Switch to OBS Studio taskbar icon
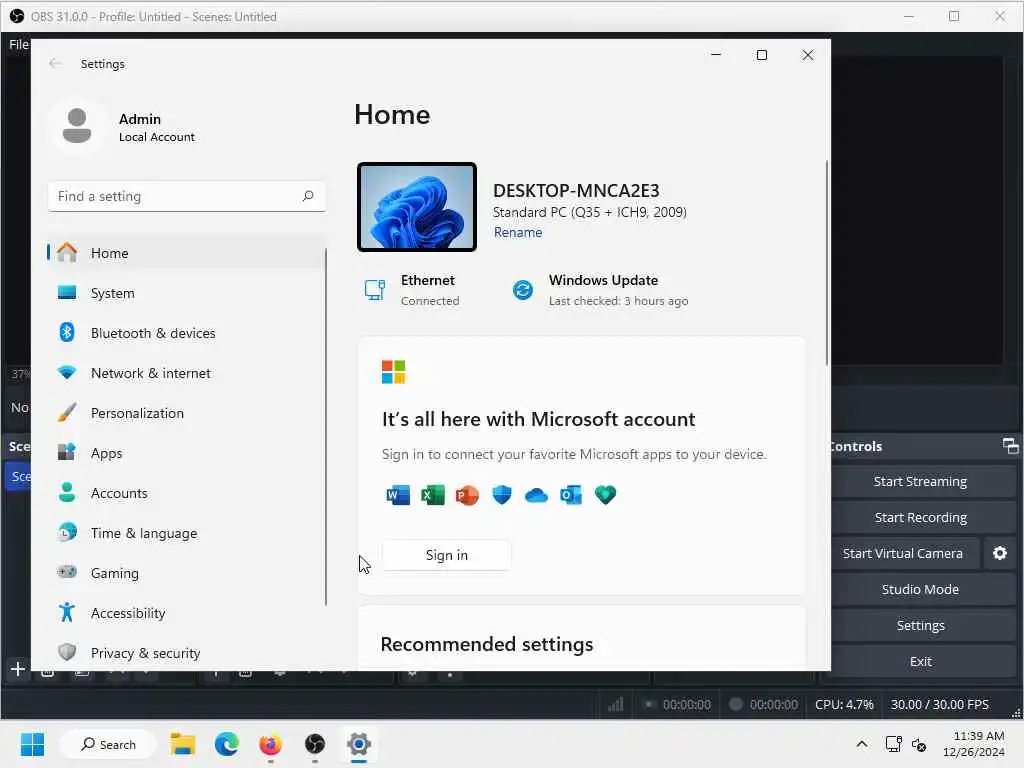Viewport: 1024px width, 768px height. 315,744
